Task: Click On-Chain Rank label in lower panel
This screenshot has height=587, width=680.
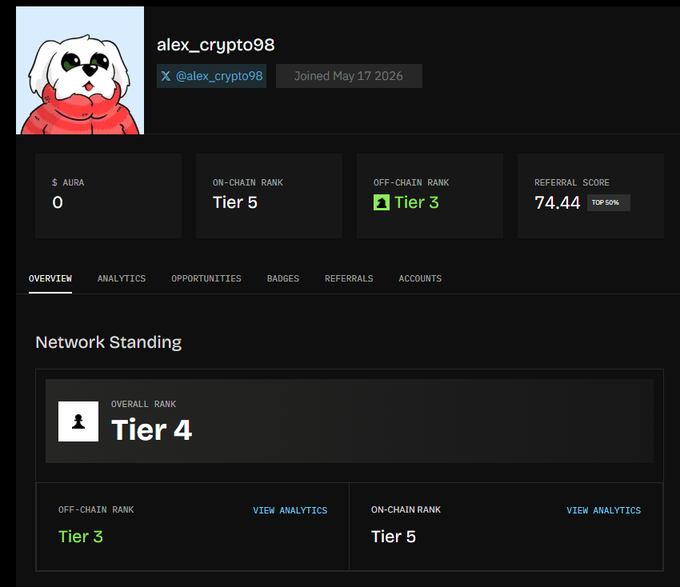Action: point(406,510)
